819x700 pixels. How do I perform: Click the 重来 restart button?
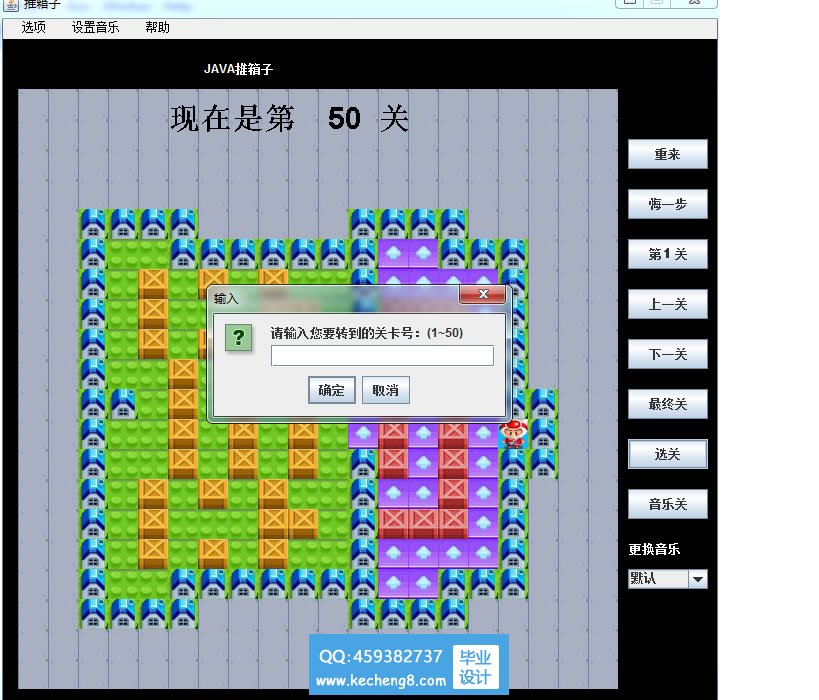point(668,154)
